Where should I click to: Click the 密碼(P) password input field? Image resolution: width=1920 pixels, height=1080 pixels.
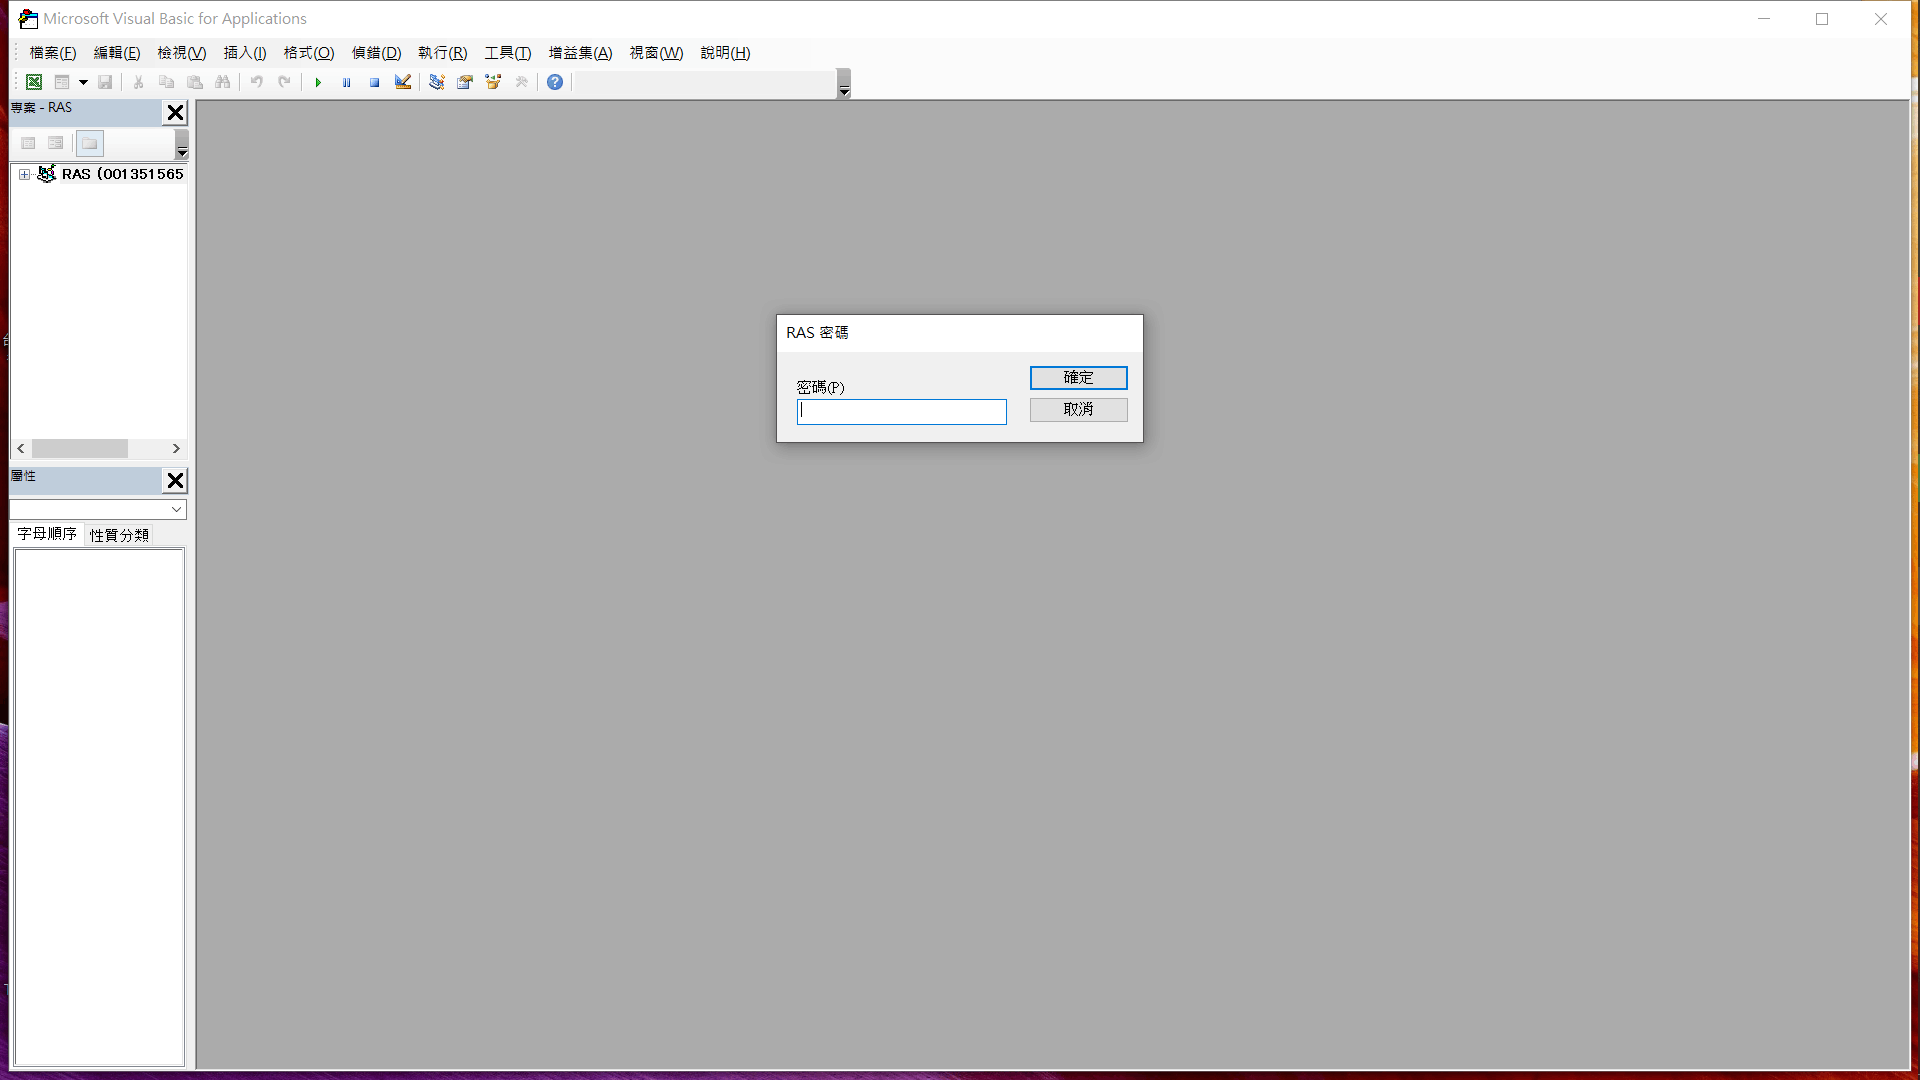[x=901, y=411]
